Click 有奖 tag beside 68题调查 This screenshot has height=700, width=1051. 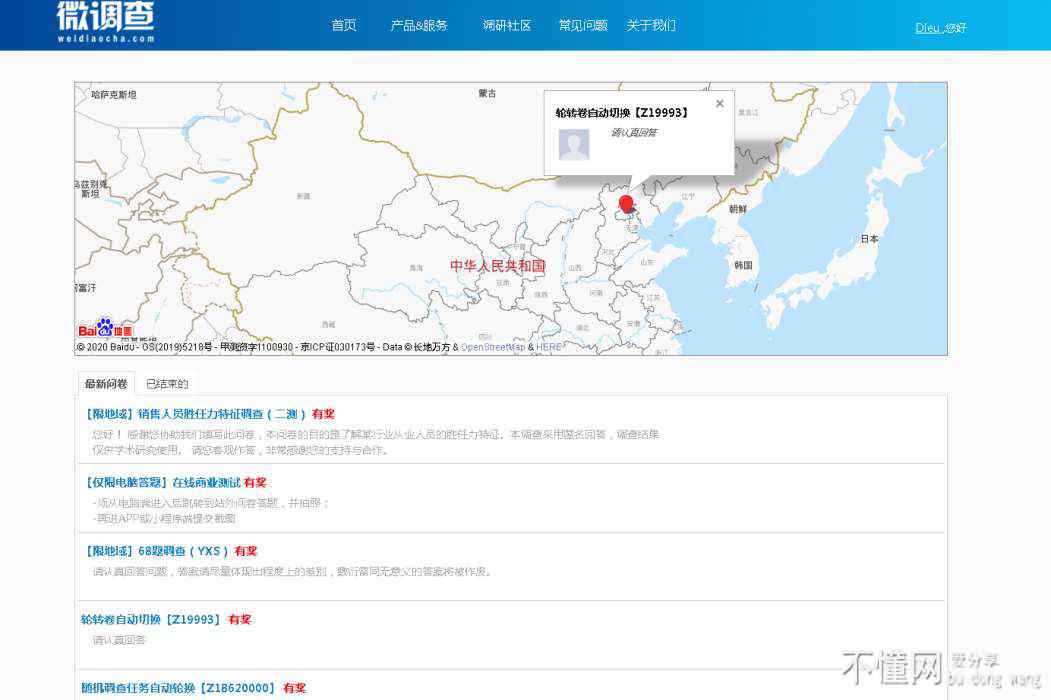point(246,551)
